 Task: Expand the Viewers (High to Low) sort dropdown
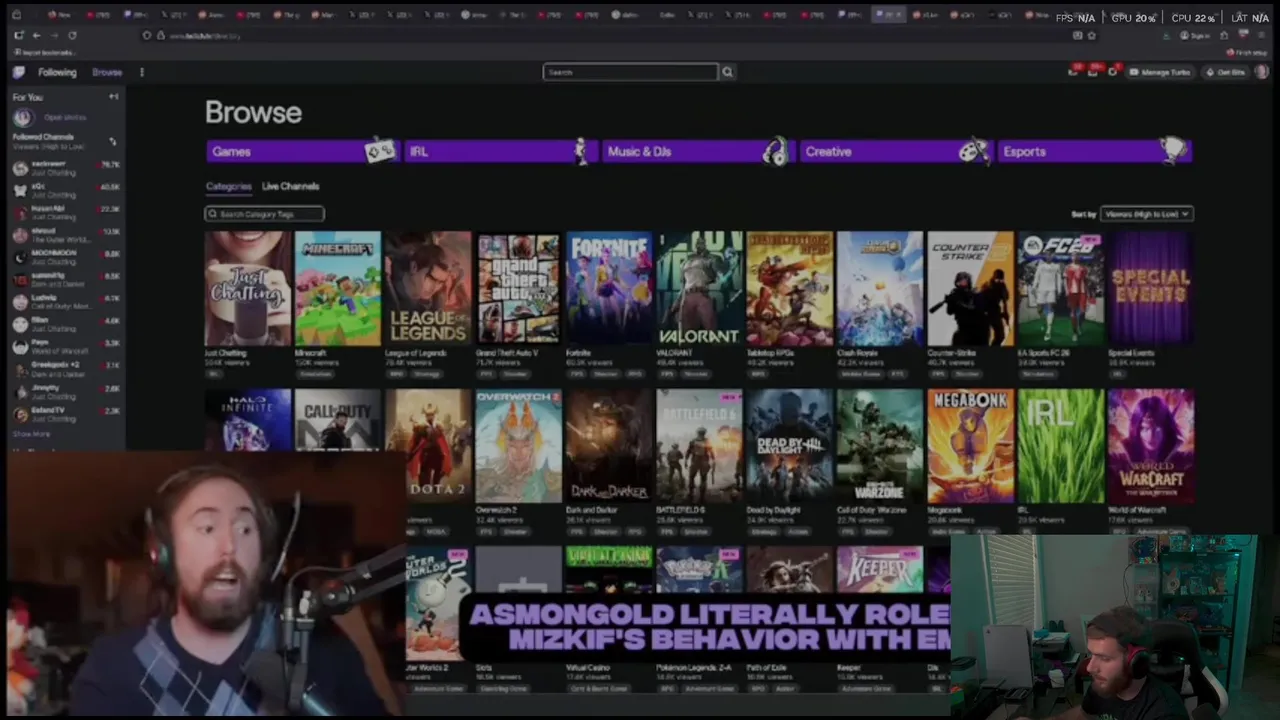click(1146, 214)
